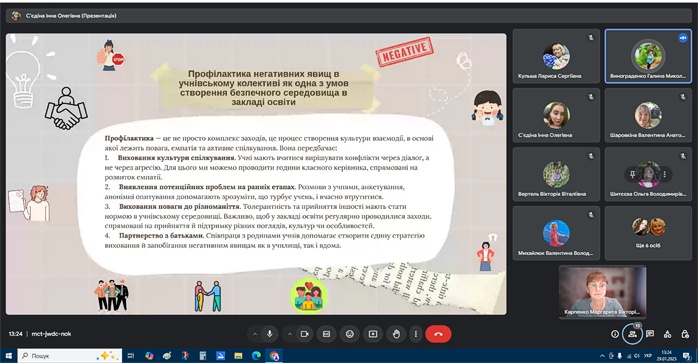Open host controls lock icon

click(685, 334)
